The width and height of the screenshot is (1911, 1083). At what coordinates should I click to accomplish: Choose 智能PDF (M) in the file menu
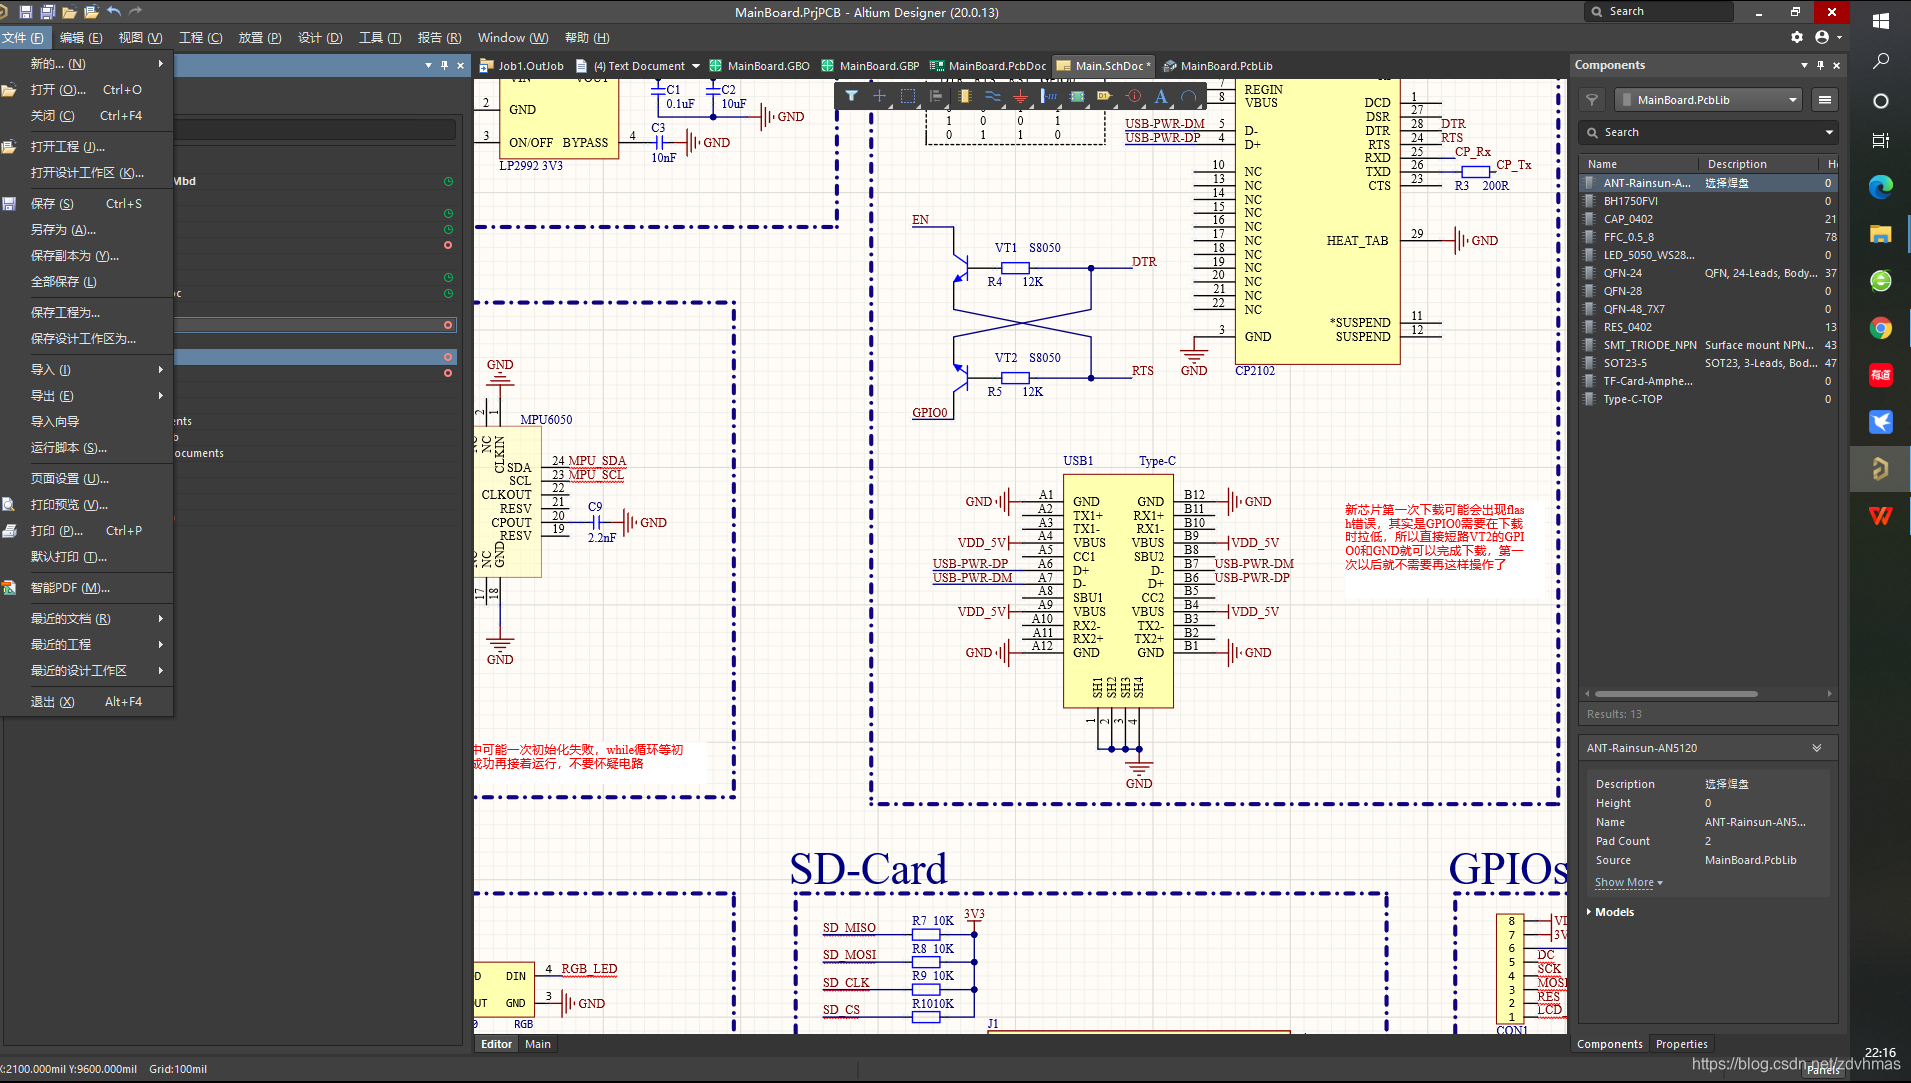pyautogui.click(x=88, y=587)
